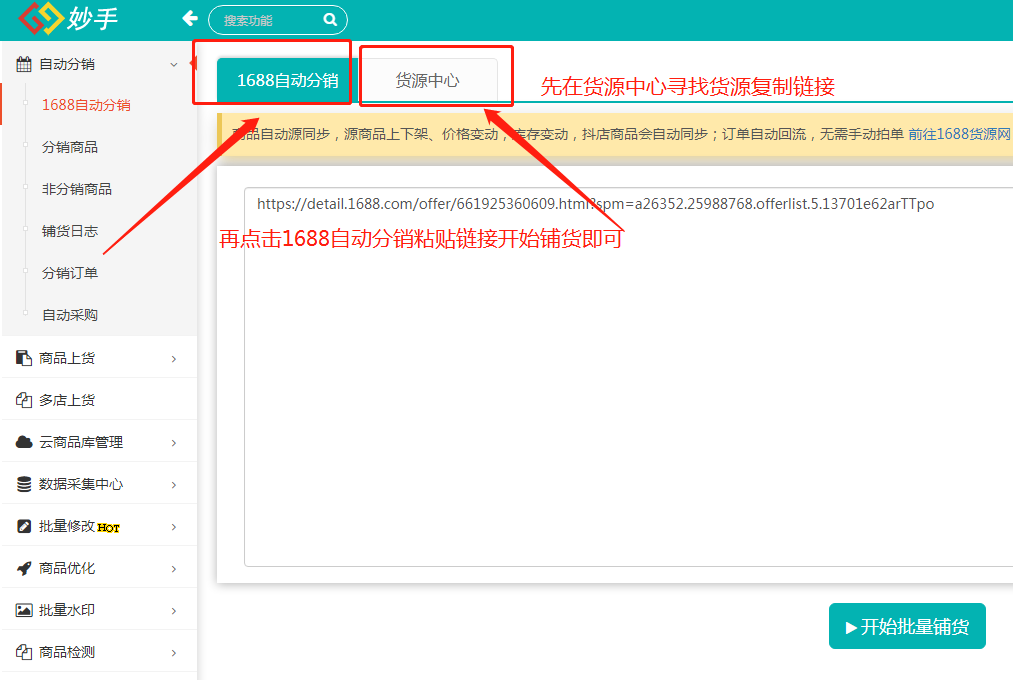Click the HOT badge beside 批量修改
The image size is (1013, 680).
(109, 528)
